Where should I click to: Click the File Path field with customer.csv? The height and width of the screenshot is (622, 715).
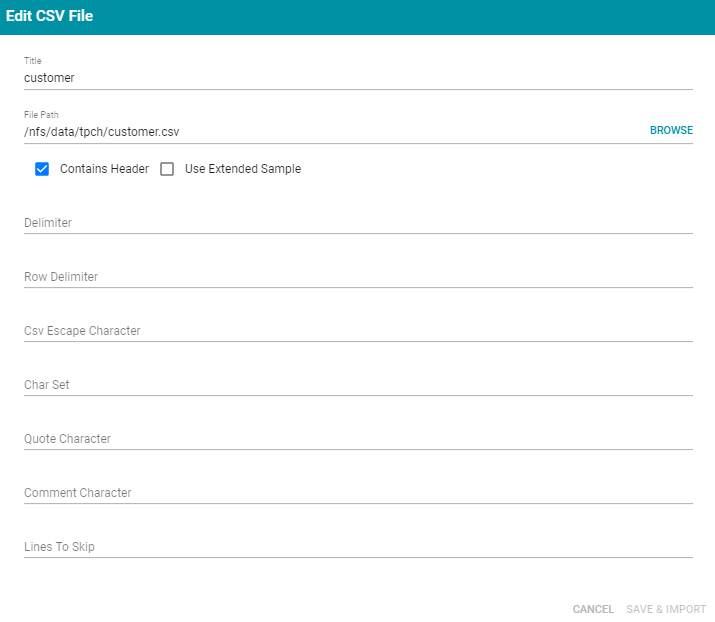330,131
